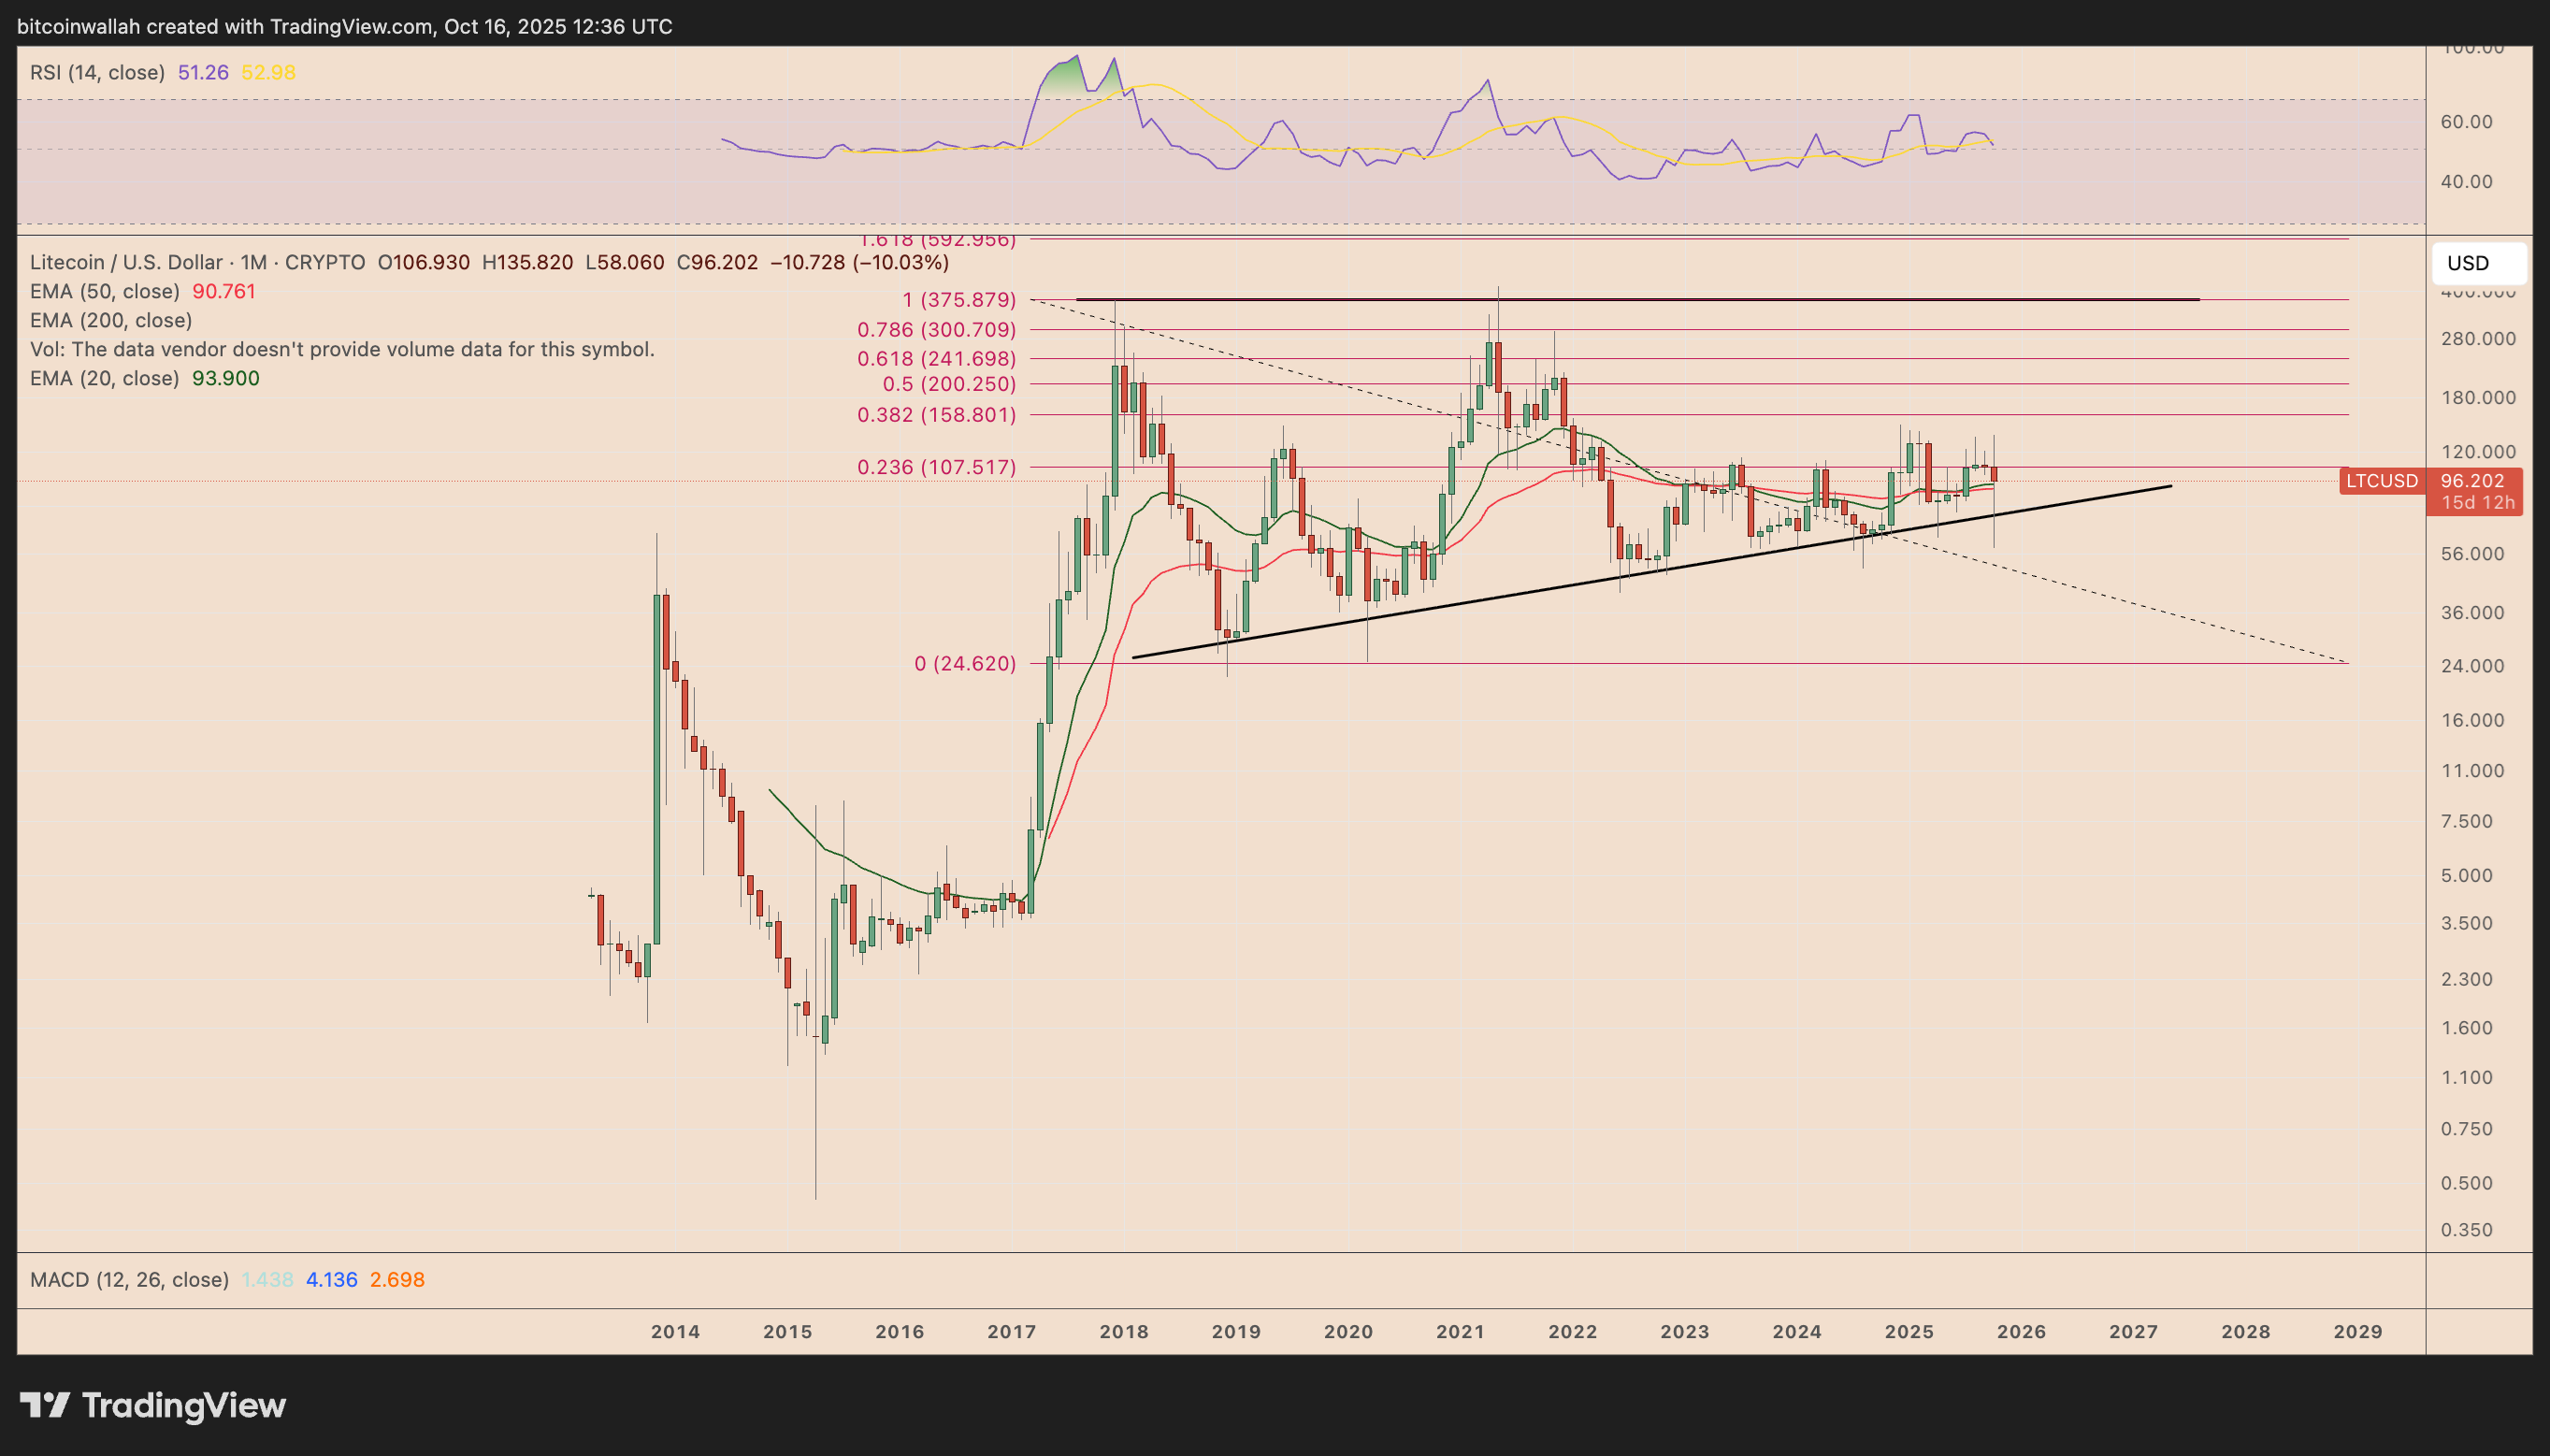Click the LTCUSD price tag label
2550x1456 pixels.
pyautogui.click(x=2382, y=481)
